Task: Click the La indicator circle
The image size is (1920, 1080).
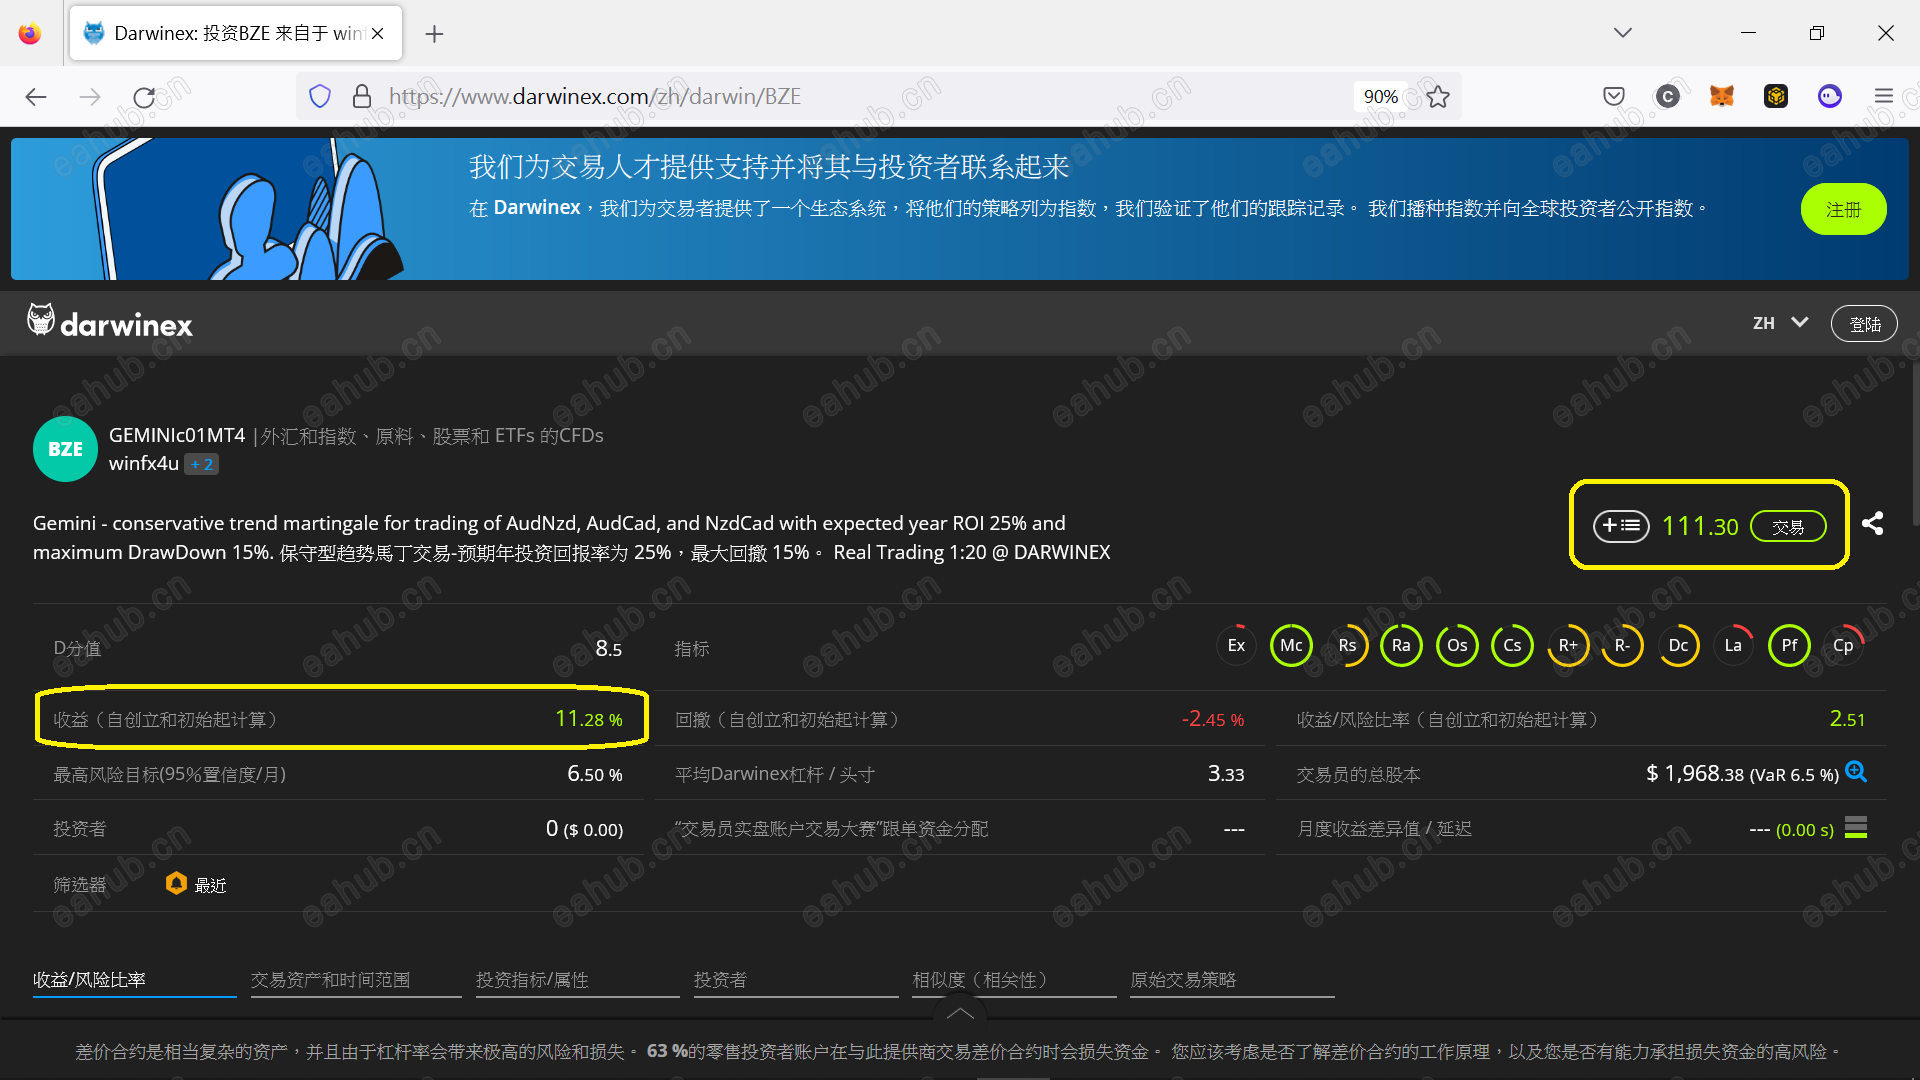Action: tap(1733, 646)
